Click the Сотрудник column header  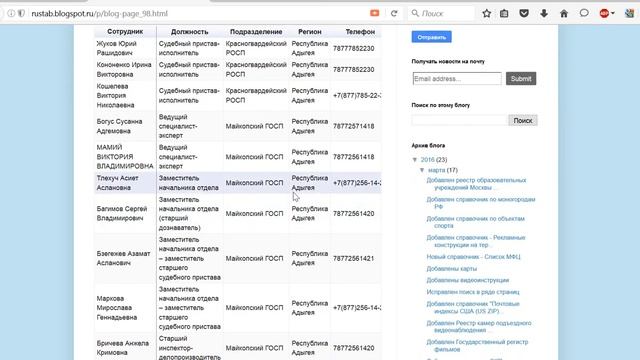(x=125, y=31)
